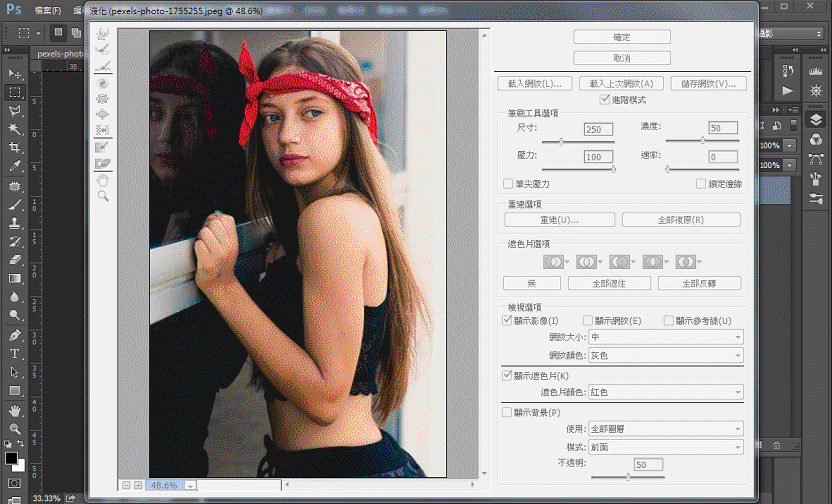Click the 全部復原(R) button
The height and width of the screenshot is (504, 832).
pos(681,220)
